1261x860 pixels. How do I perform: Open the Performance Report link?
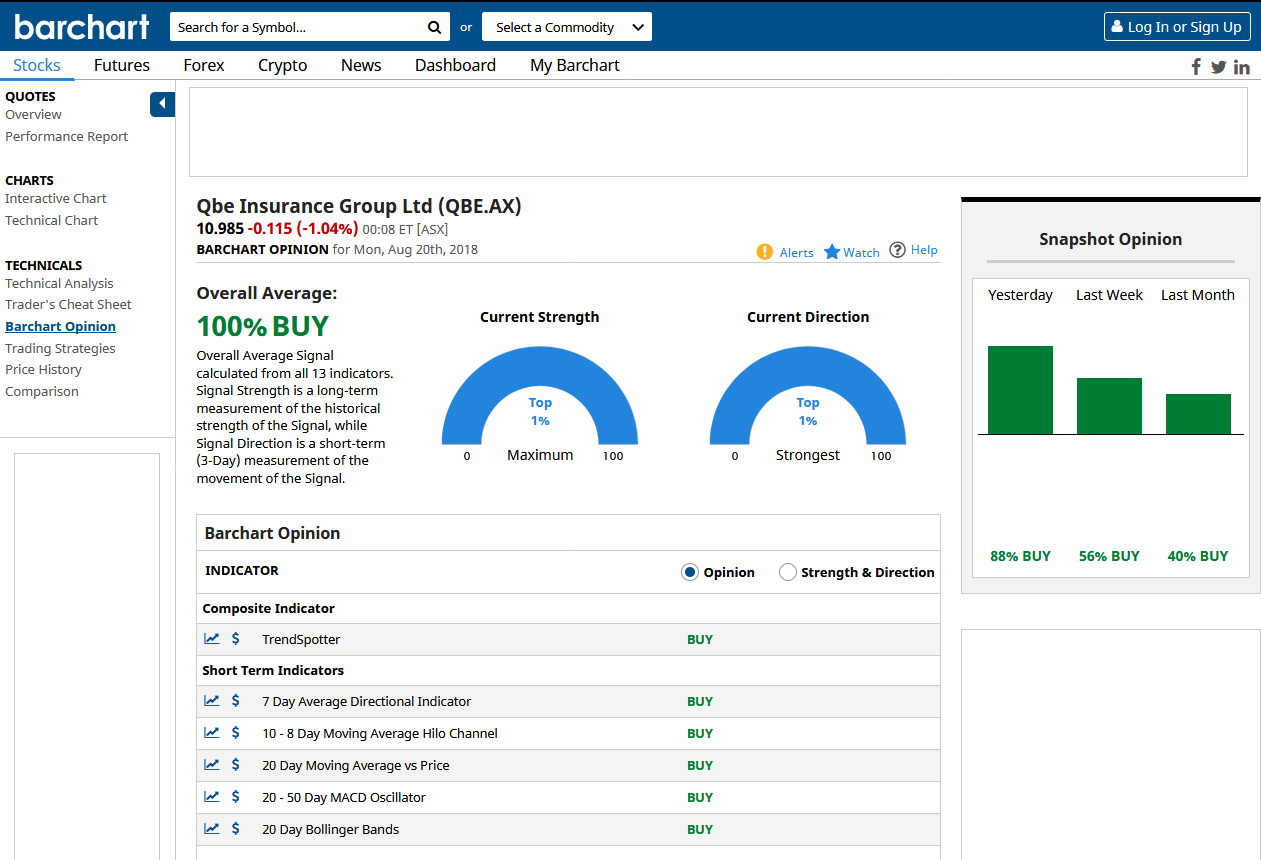[67, 136]
